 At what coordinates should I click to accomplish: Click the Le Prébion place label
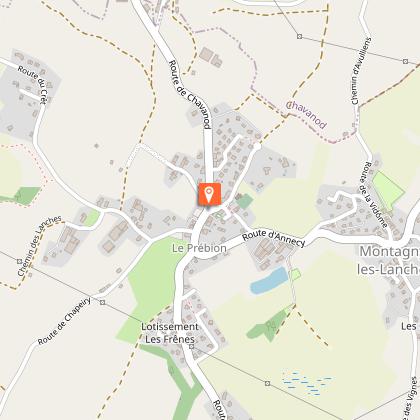pos(199,248)
